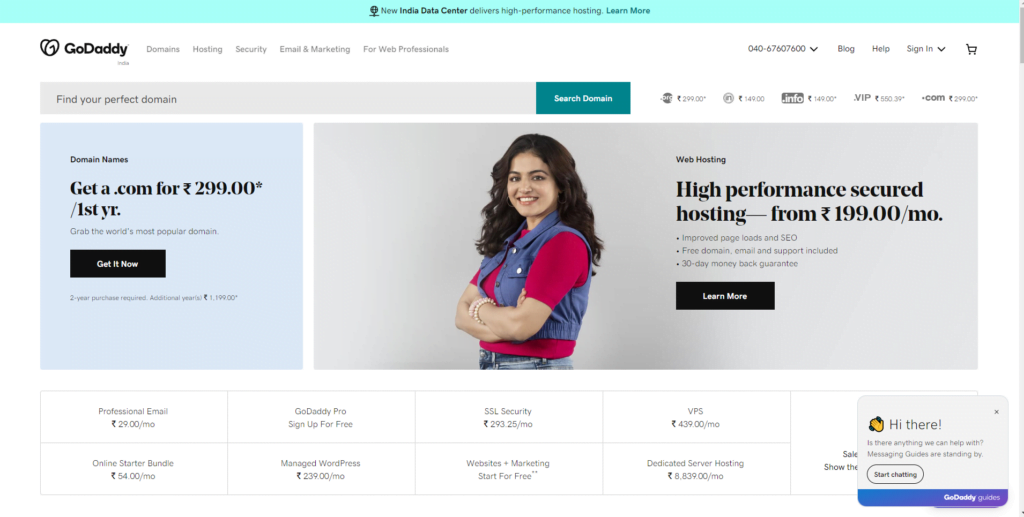
Task: Follow the India Data Center Learn More link
Action: [x=628, y=10]
